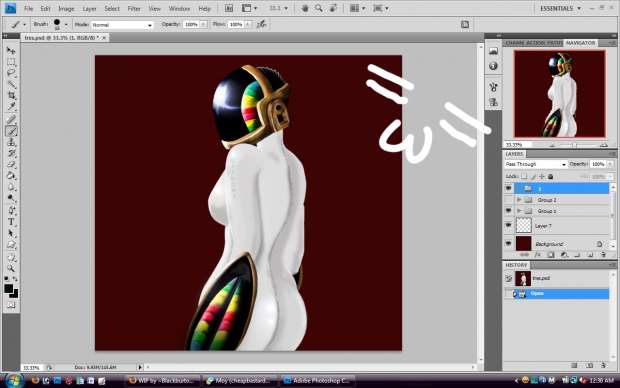Switch to the Paths tab
The width and height of the screenshot is (620, 388).
pyautogui.click(x=555, y=43)
